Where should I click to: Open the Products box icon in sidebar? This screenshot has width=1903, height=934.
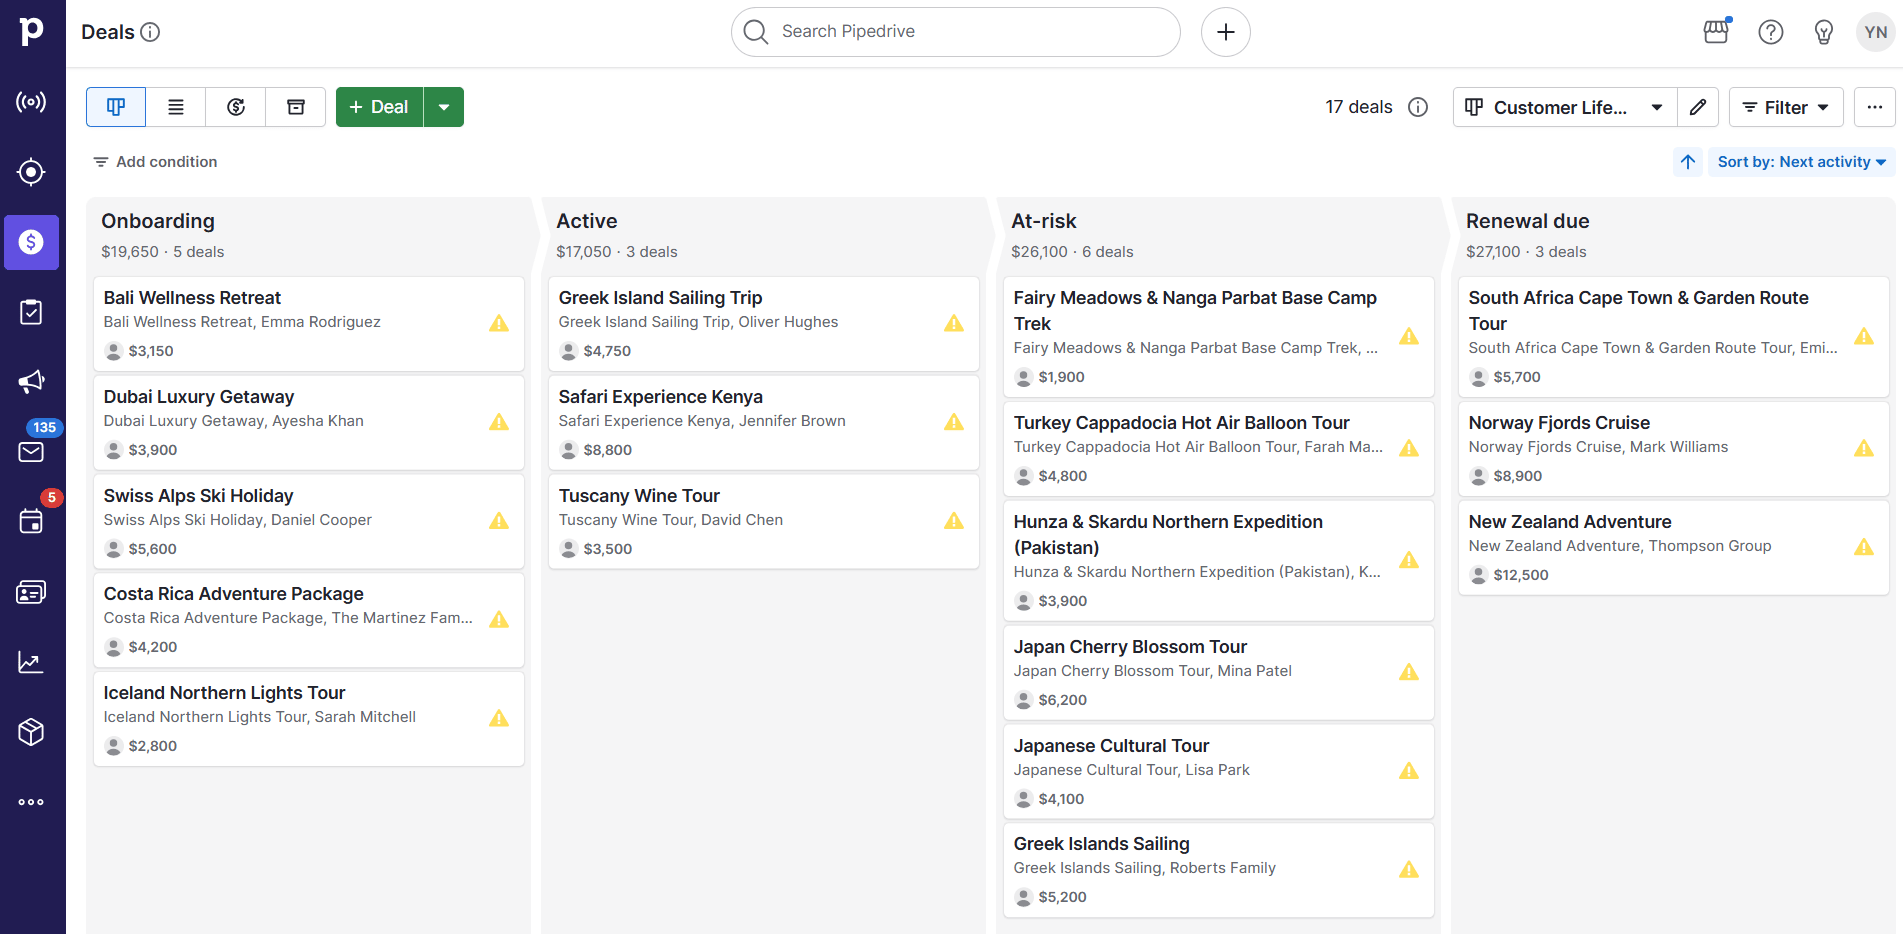(x=31, y=732)
